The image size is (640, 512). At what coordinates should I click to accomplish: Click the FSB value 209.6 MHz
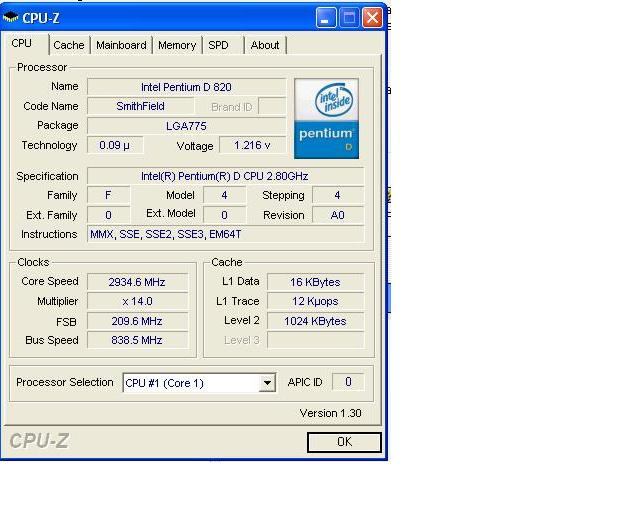point(137,321)
